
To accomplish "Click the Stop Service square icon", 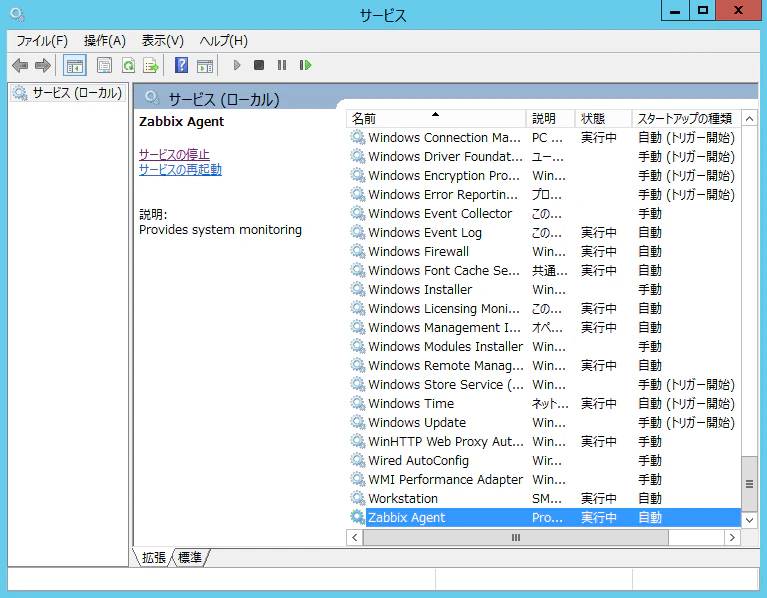I will [259, 65].
